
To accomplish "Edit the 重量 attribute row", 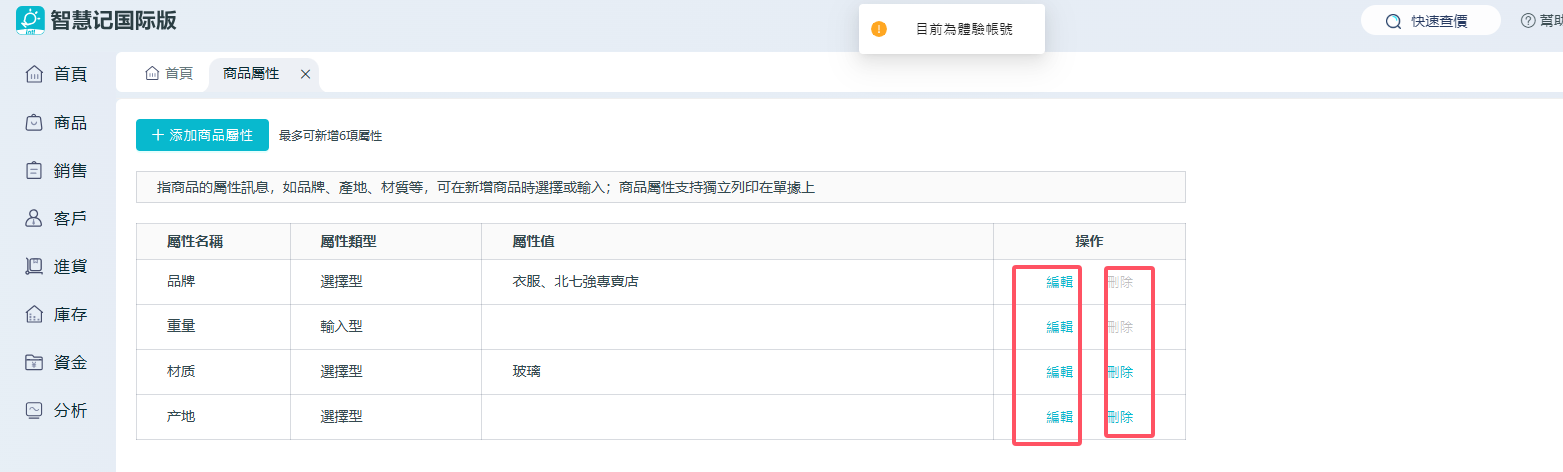I will 1059,327.
